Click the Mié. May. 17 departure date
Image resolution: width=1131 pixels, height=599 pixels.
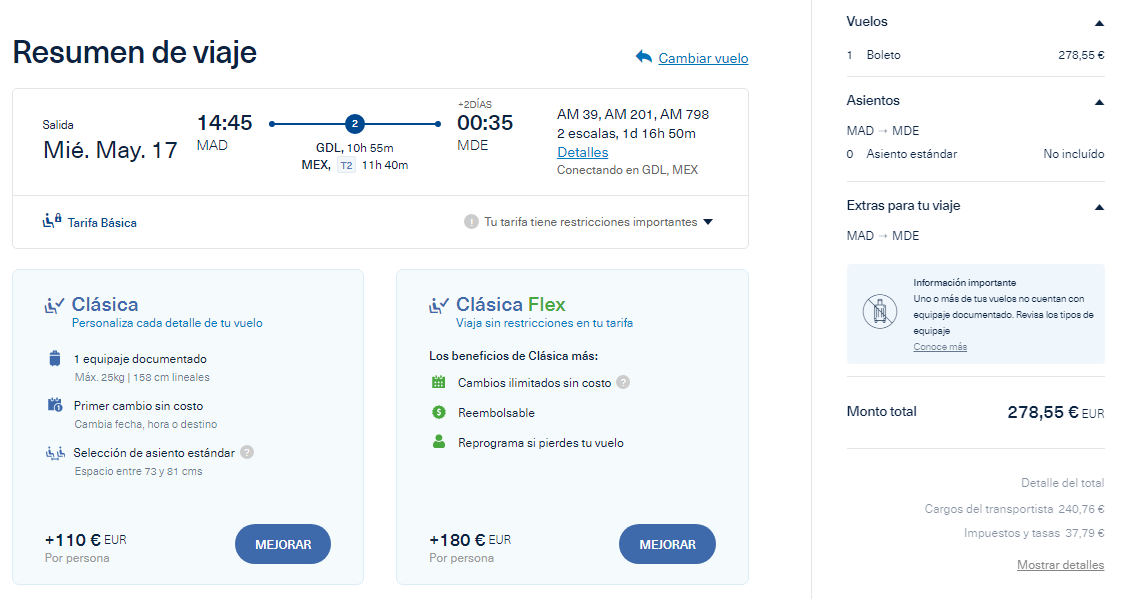point(110,150)
